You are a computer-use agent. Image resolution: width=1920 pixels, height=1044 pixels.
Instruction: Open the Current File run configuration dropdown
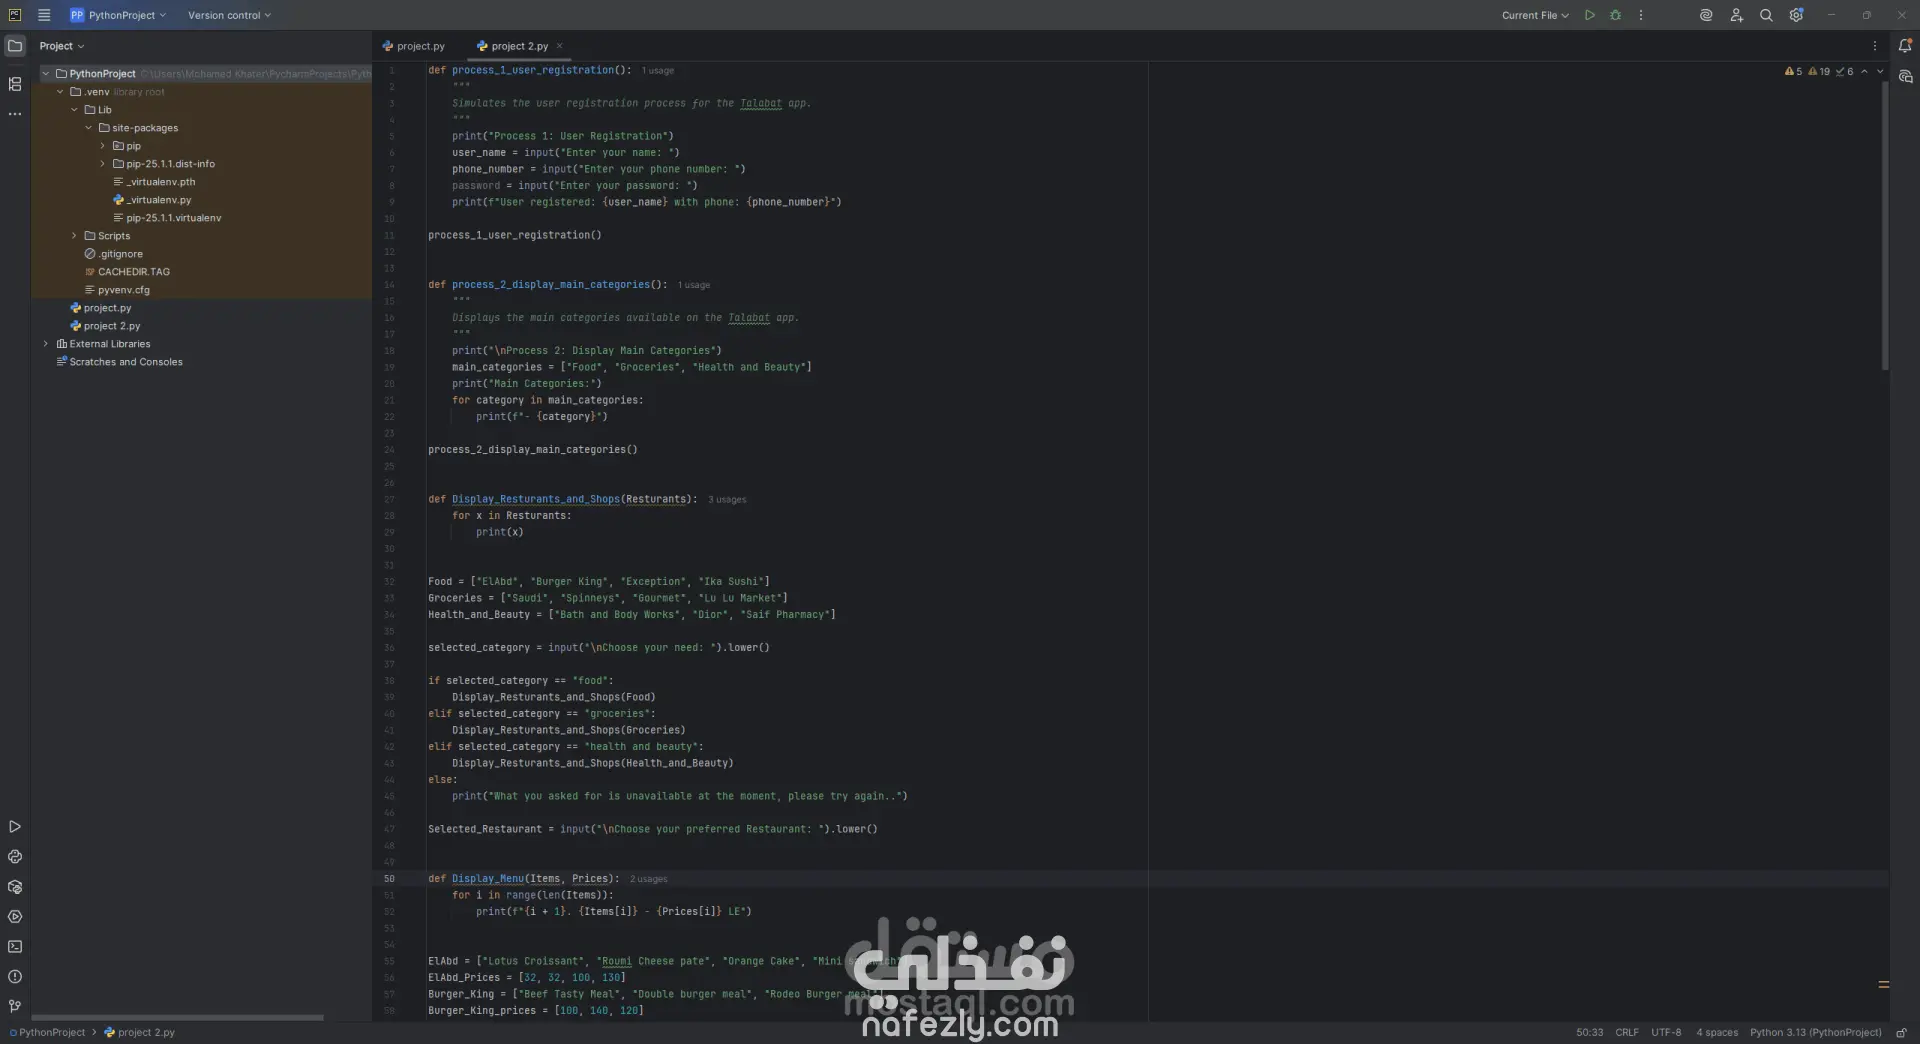click(1535, 15)
